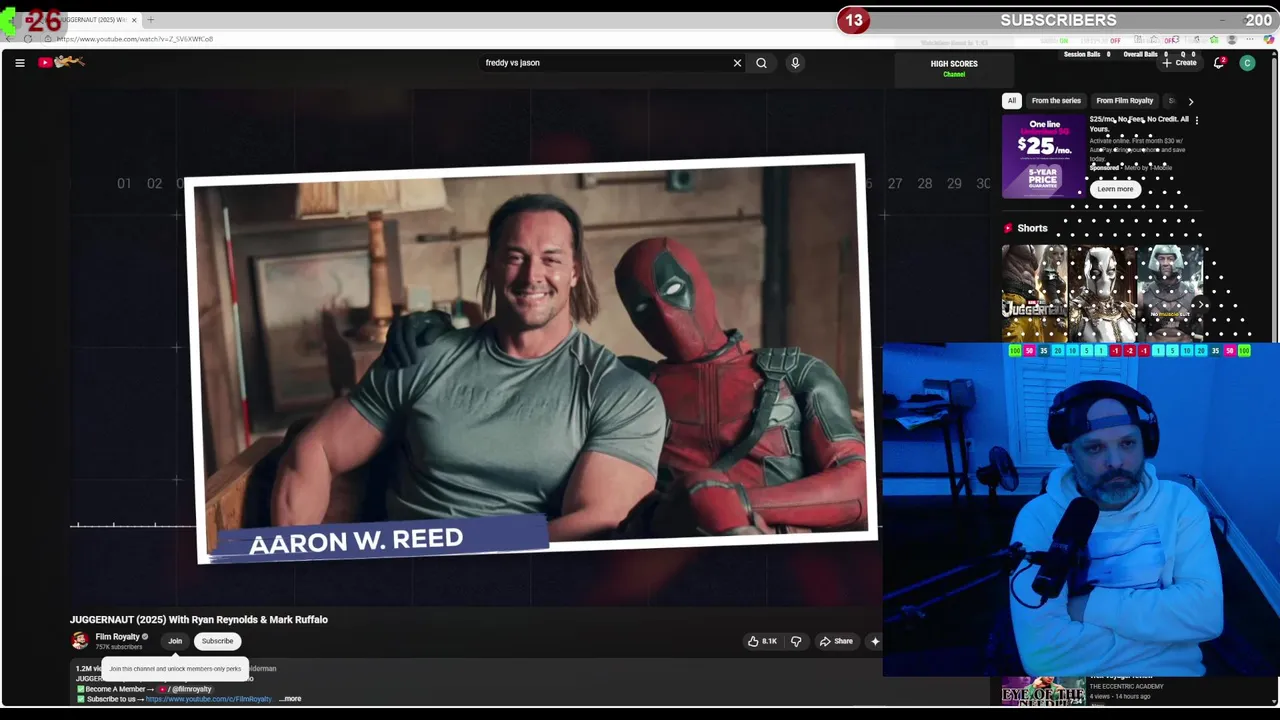Expand the description with ...more
This screenshot has width=1280, height=720.
click(290, 699)
